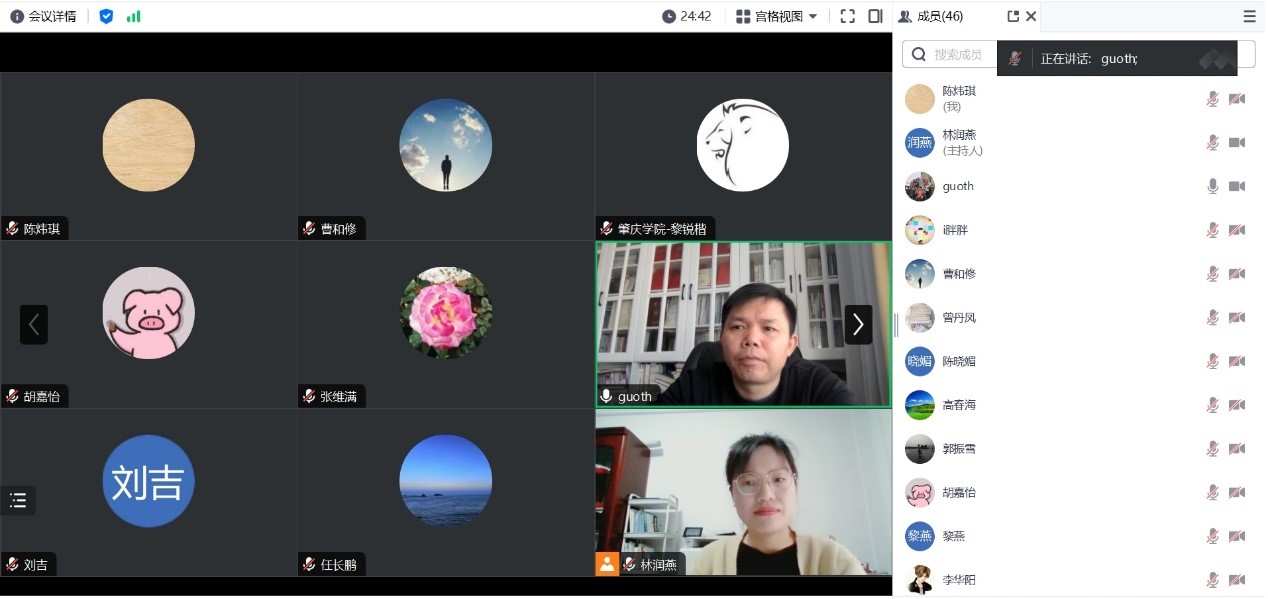Open the 会议详情 meeting info
Viewport: 1268px width, 599px height.
point(43,16)
